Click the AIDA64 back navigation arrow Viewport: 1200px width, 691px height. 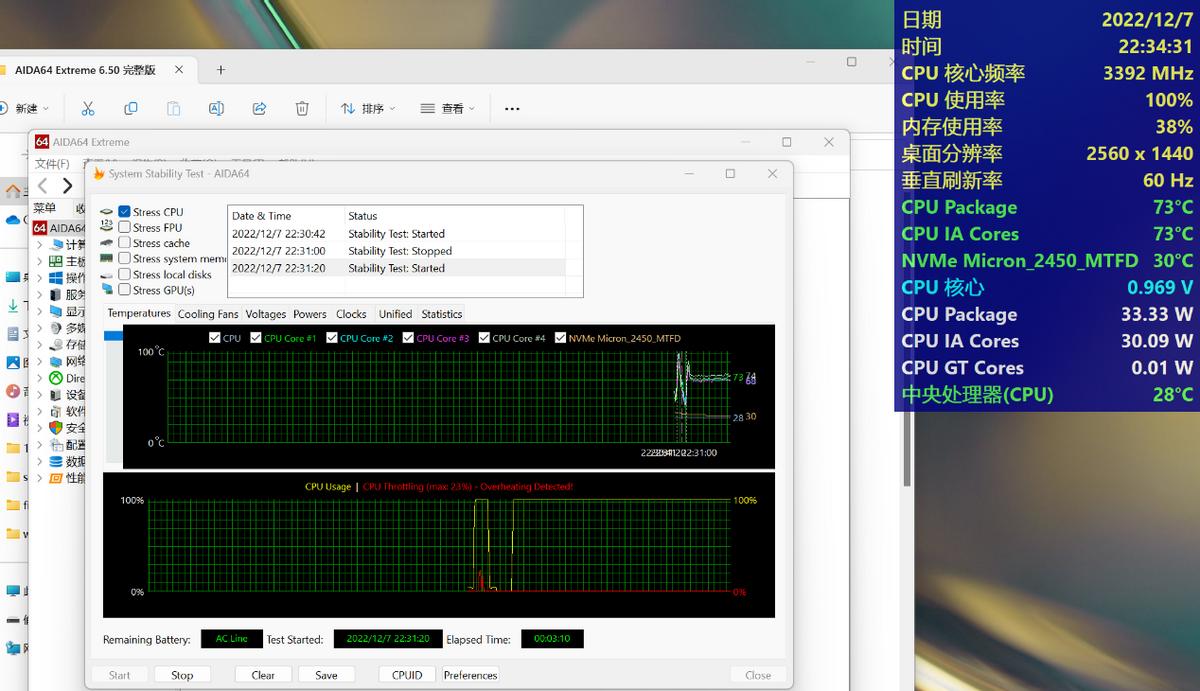click(43, 186)
